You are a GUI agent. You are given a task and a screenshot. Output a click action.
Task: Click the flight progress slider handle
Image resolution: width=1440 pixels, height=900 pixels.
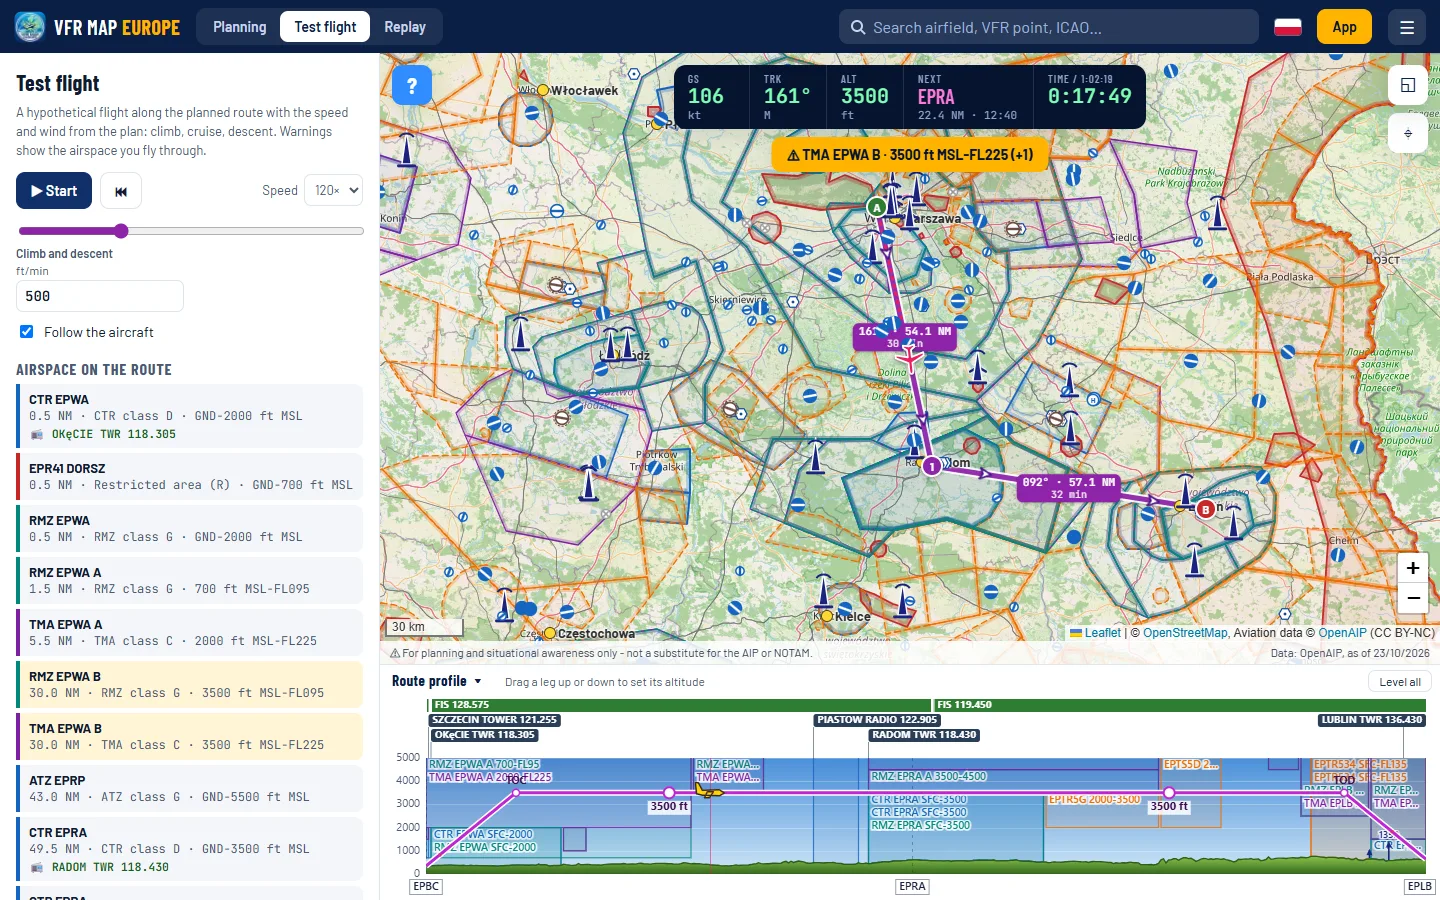click(121, 231)
